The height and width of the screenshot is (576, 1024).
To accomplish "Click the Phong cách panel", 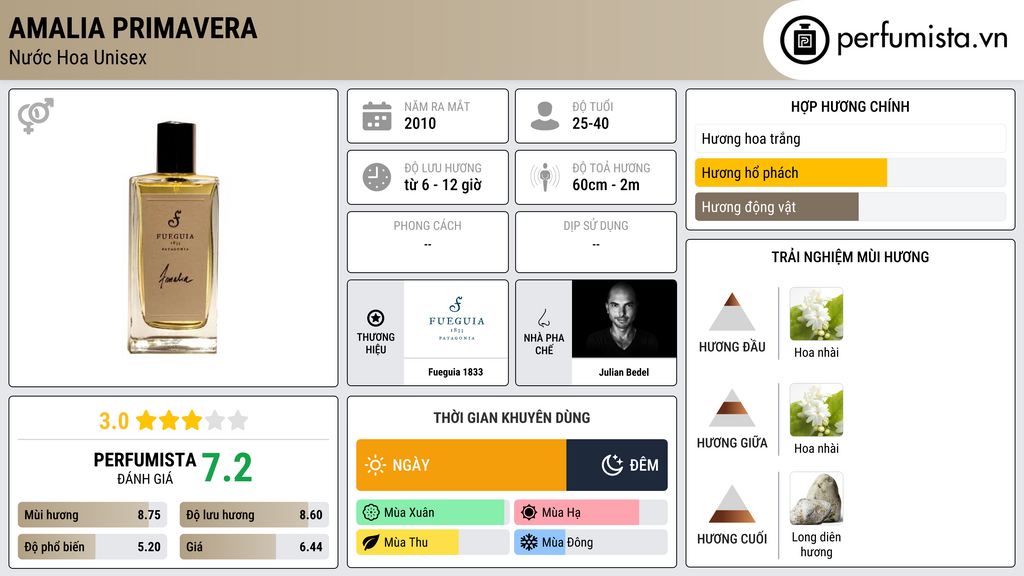I will coord(428,242).
